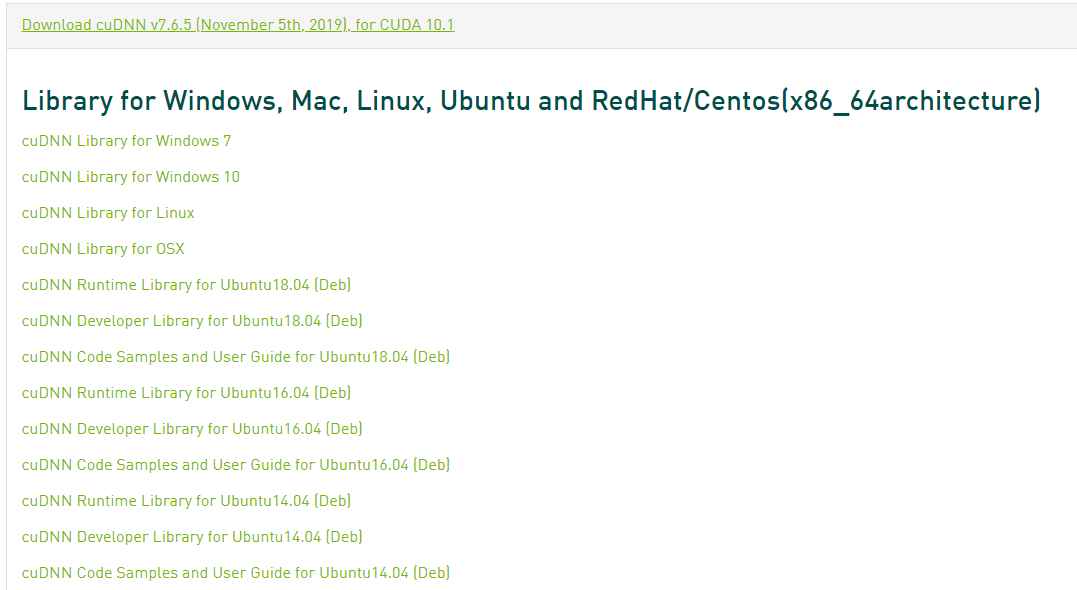Viewport: 1077px width, 590px height.
Task: Select cuDNN Runtime Library for Ubuntu14.04
Action: pyautogui.click(x=186, y=501)
